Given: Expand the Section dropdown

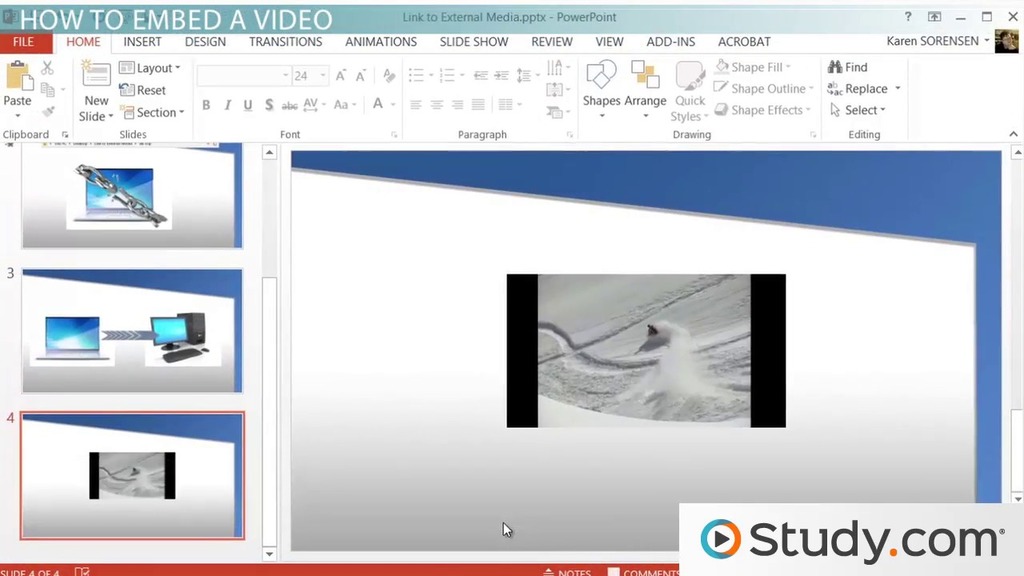Looking at the screenshot, I should 152,112.
